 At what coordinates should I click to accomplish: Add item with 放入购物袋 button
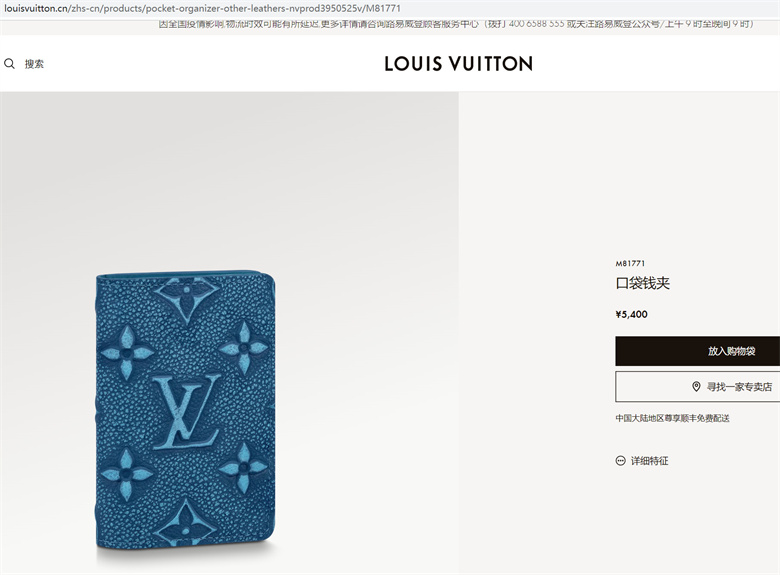697,351
